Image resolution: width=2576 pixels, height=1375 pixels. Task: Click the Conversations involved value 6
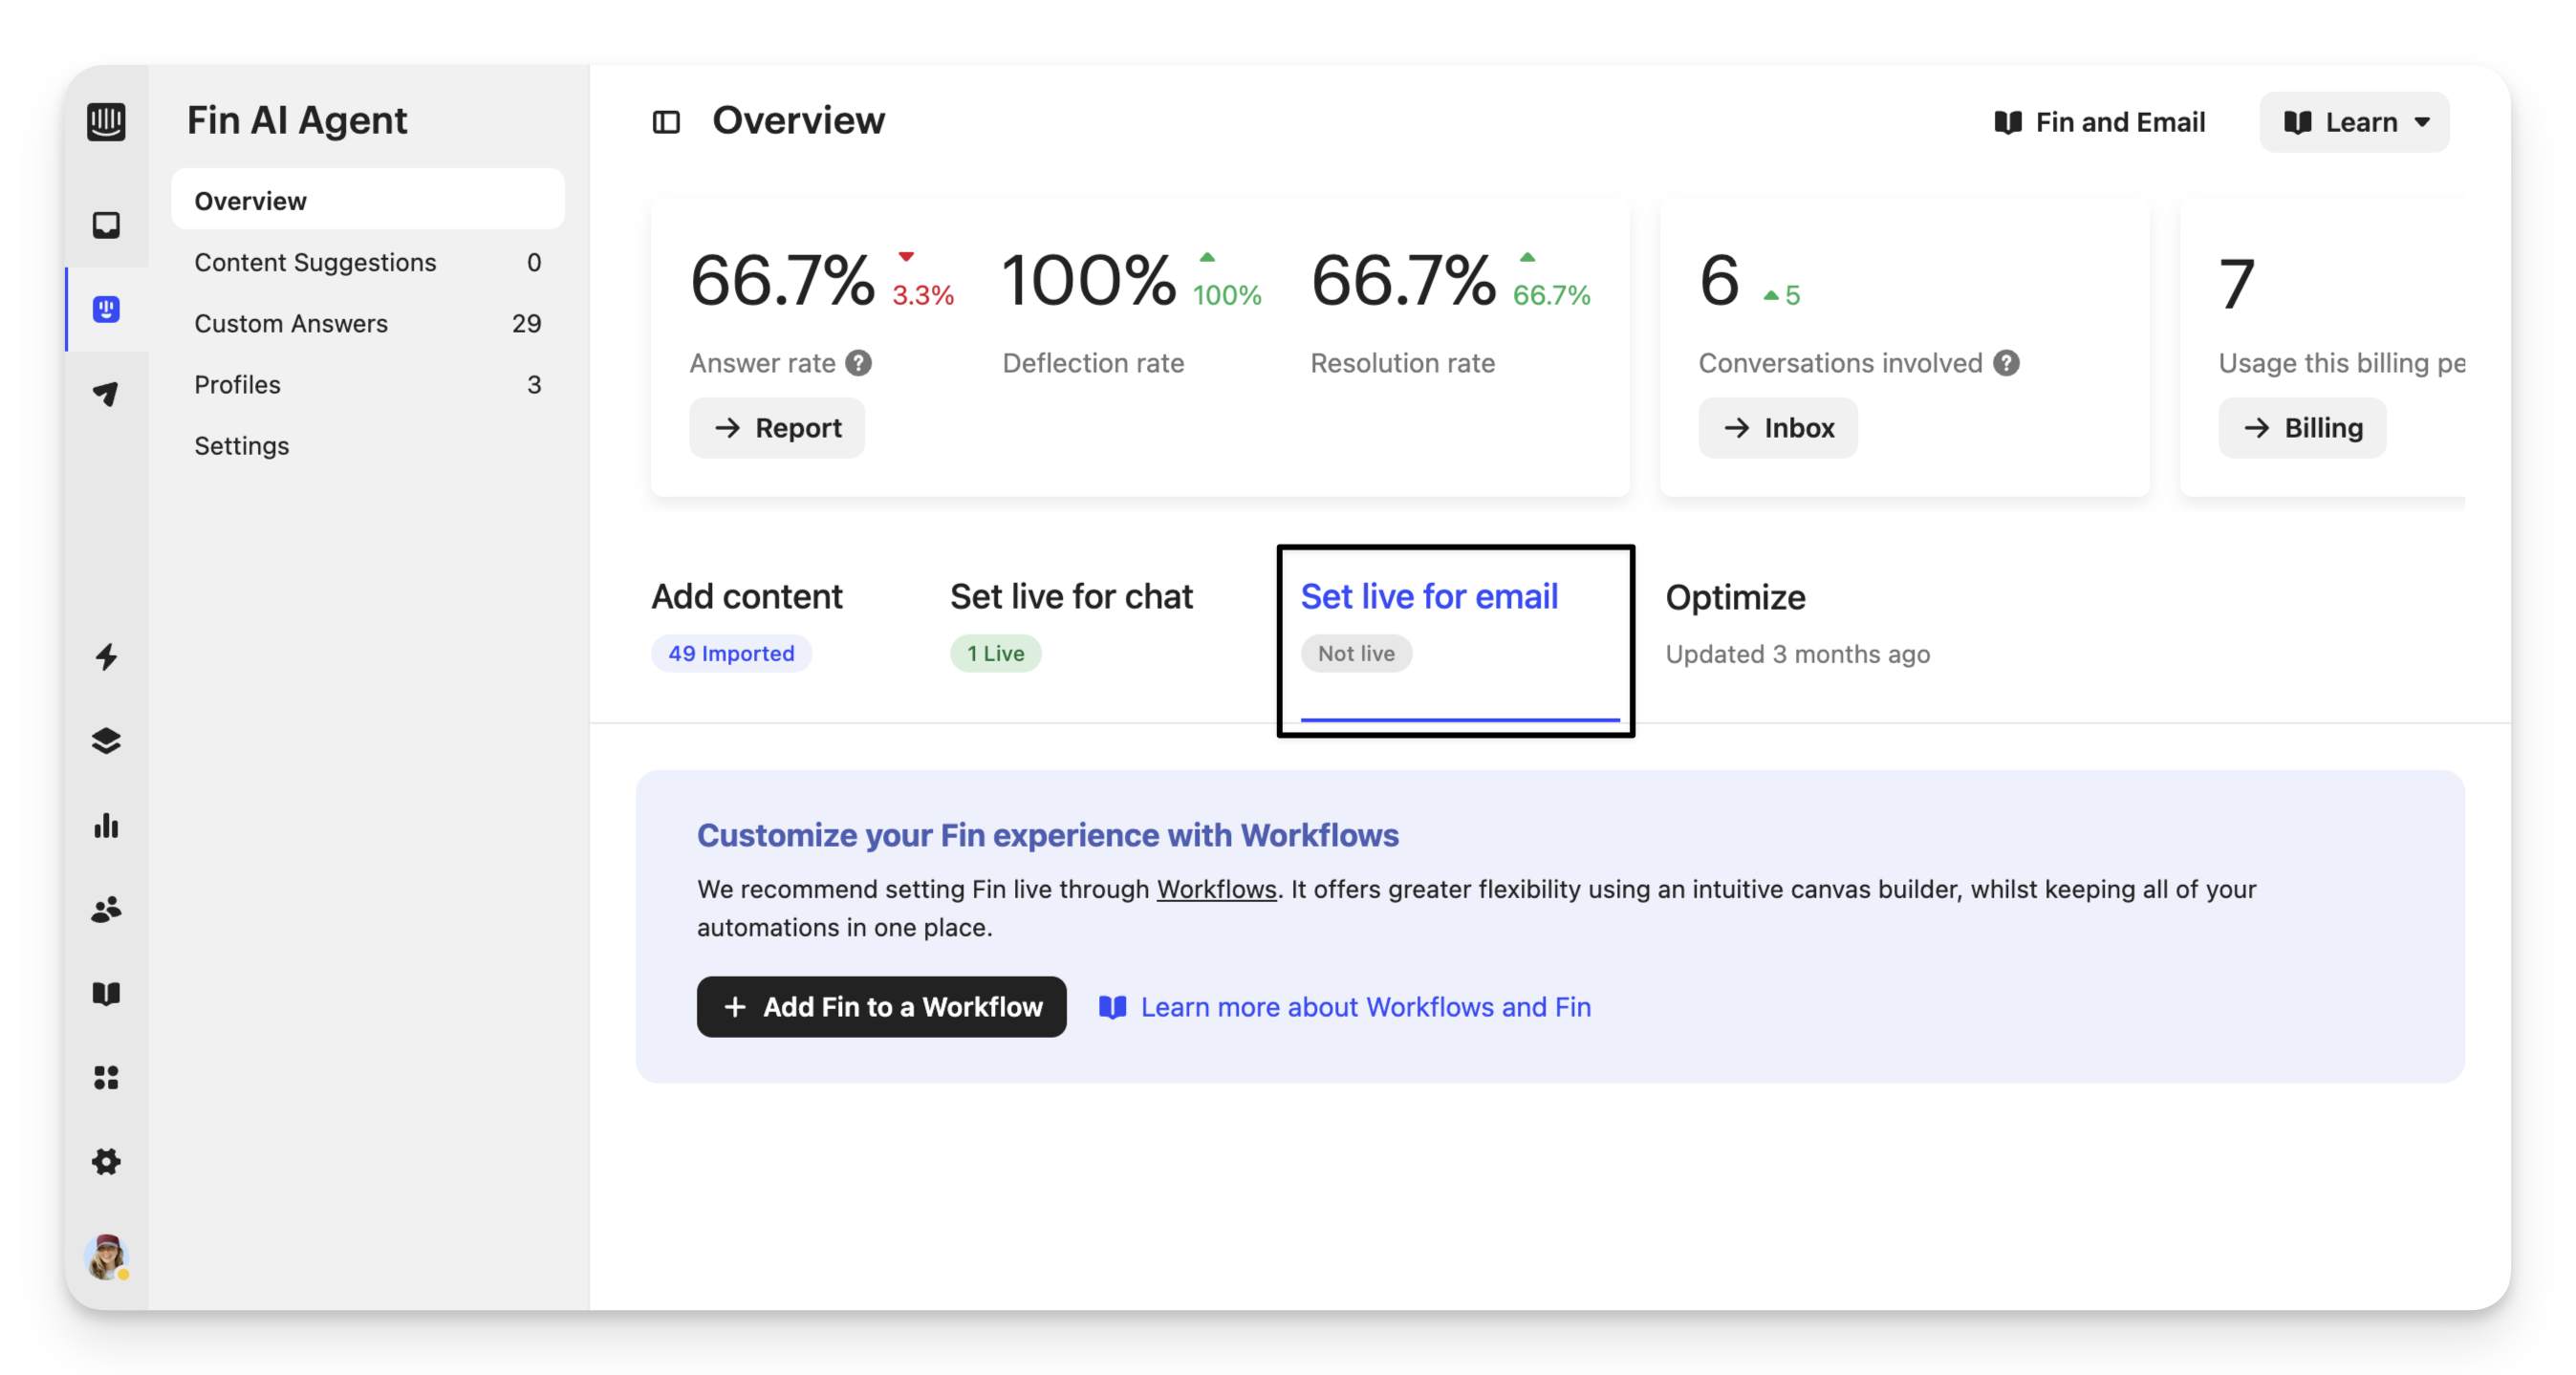point(1720,280)
